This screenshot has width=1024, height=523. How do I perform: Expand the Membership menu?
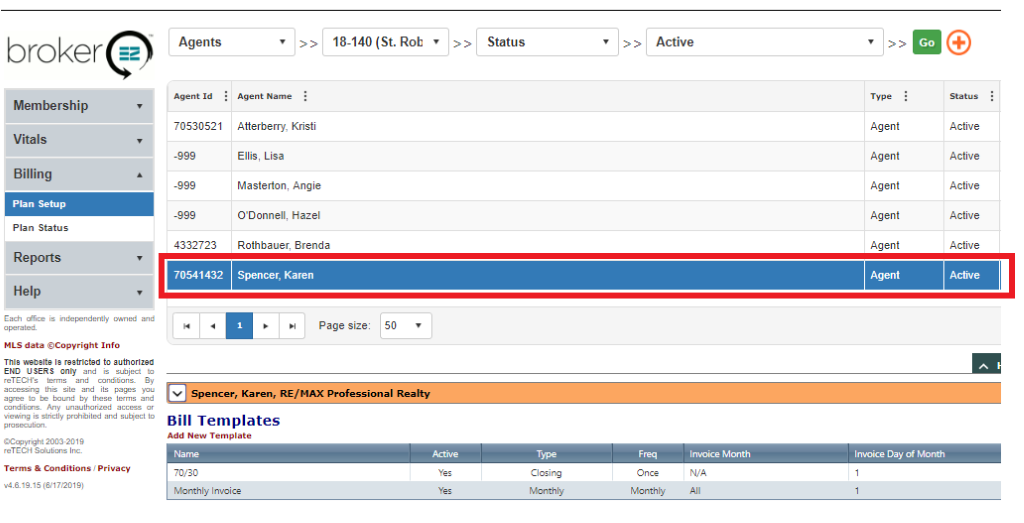pos(79,106)
